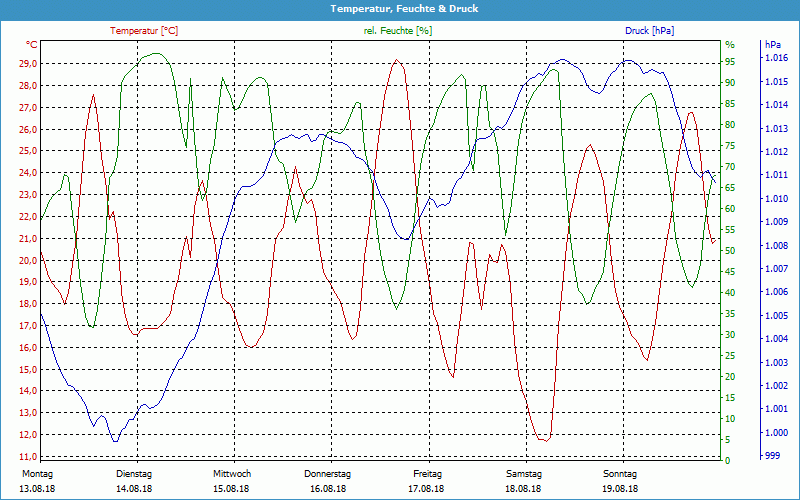Click the 'Montag' day label
The image size is (800, 500).
(x=37, y=474)
